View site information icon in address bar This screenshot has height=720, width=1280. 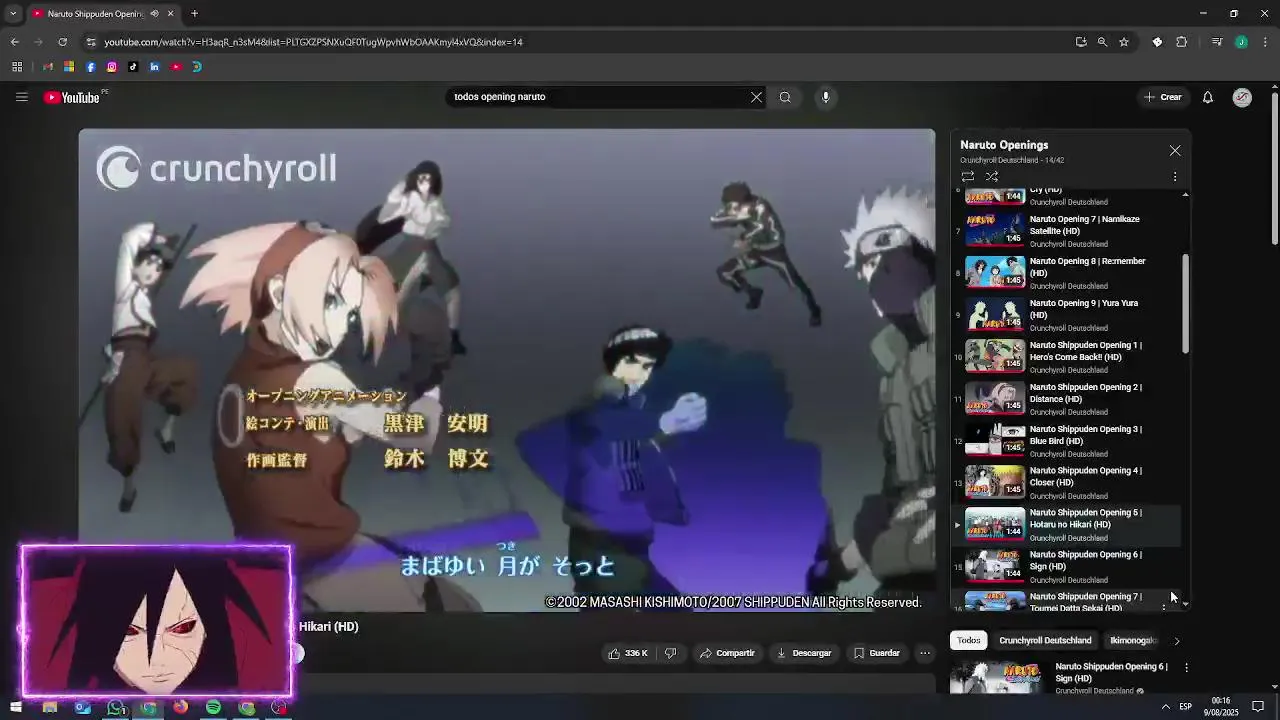coord(91,42)
